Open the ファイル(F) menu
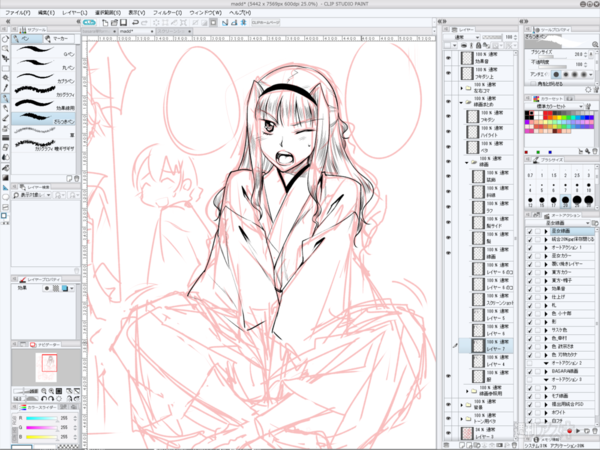600x450 pixels. [x=18, y=13]
